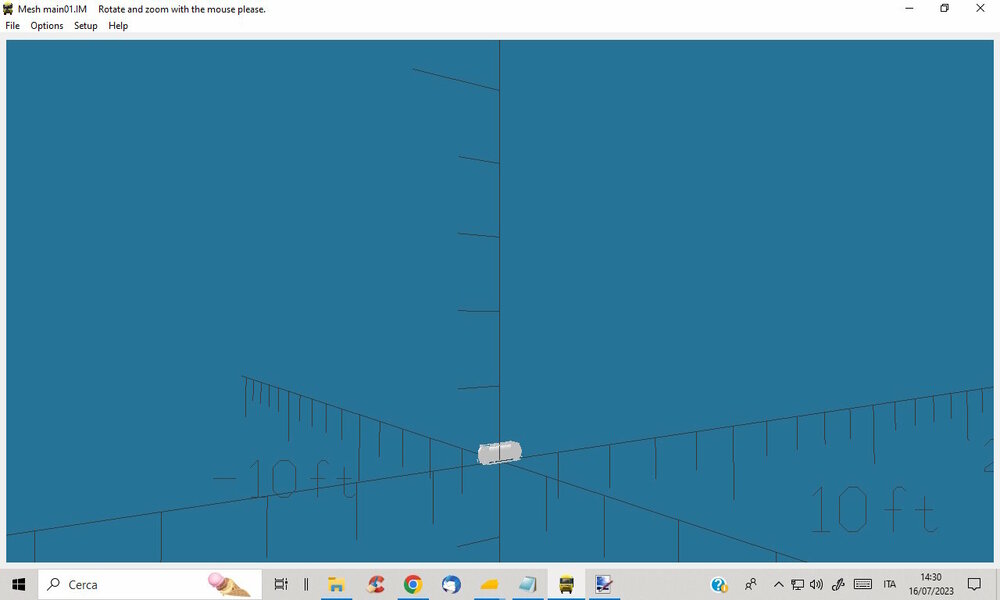1000x600 pixels.
Task: Open CCleaner from the taskbar
Action: (375, 584)
